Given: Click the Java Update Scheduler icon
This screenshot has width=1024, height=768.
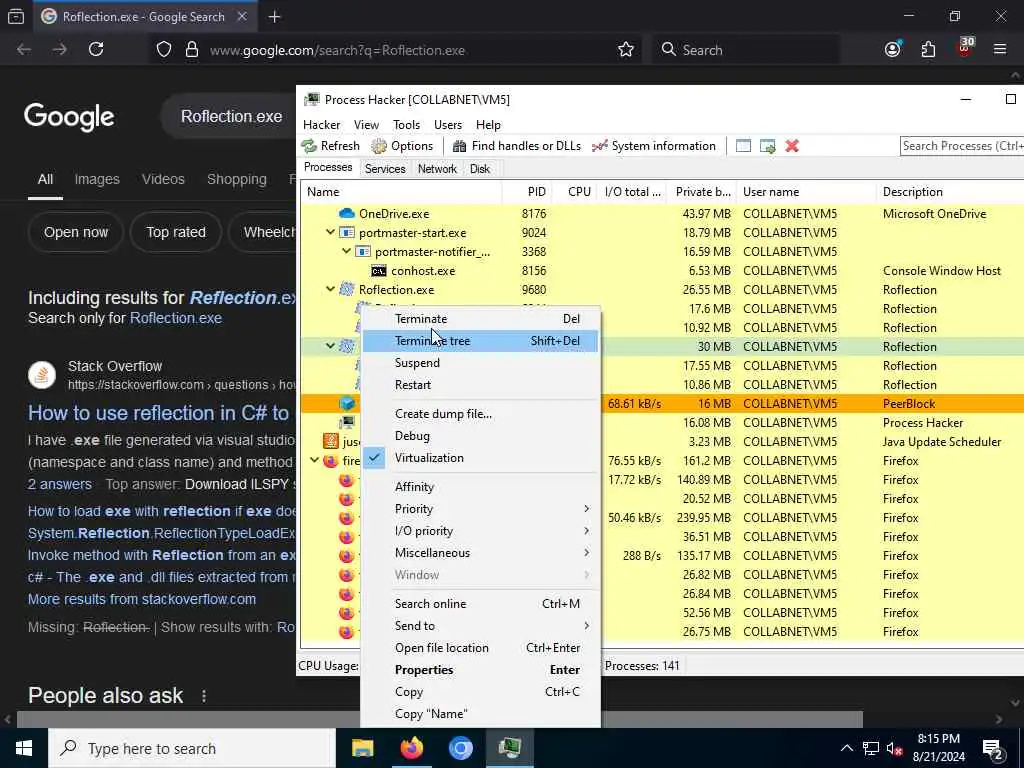Looking at the screenshot, I should coord(330,441).
